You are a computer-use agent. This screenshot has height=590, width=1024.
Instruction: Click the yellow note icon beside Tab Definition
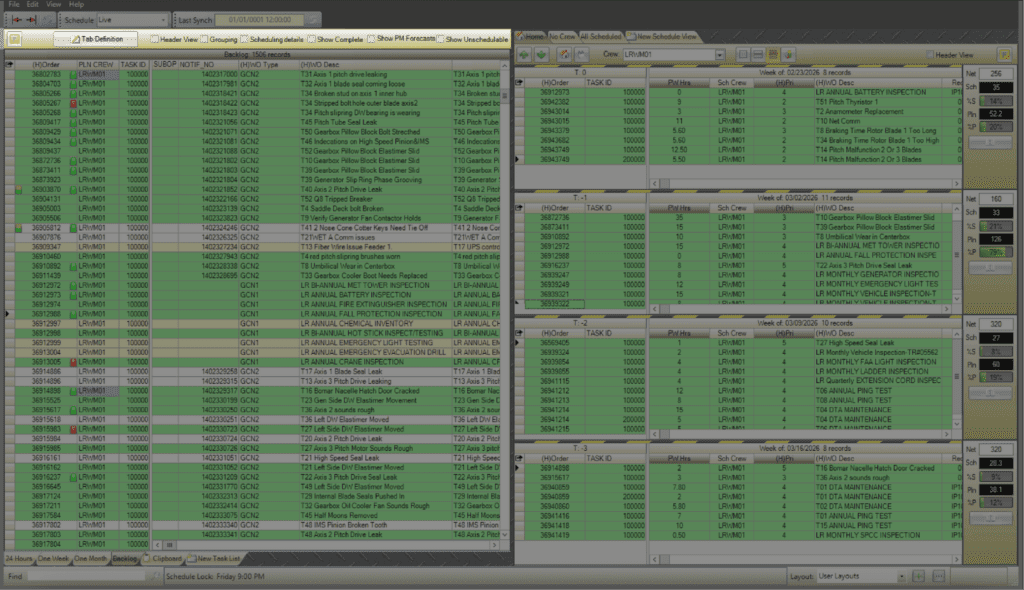[15, 38]
